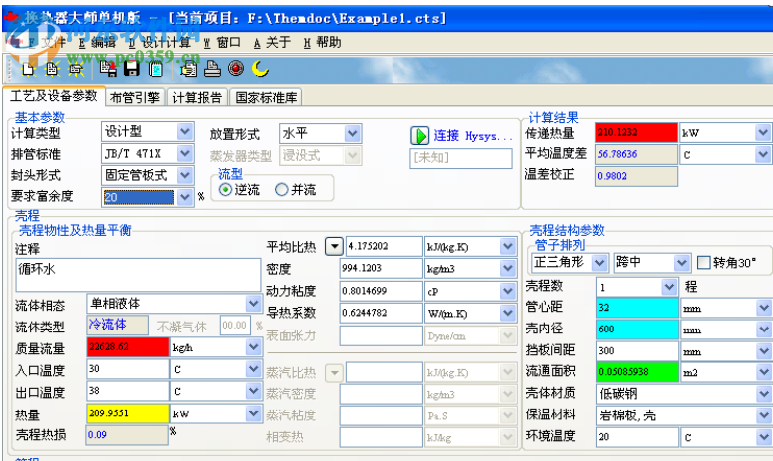
Task: Click the red round stop icon
Action: [236, 69]
